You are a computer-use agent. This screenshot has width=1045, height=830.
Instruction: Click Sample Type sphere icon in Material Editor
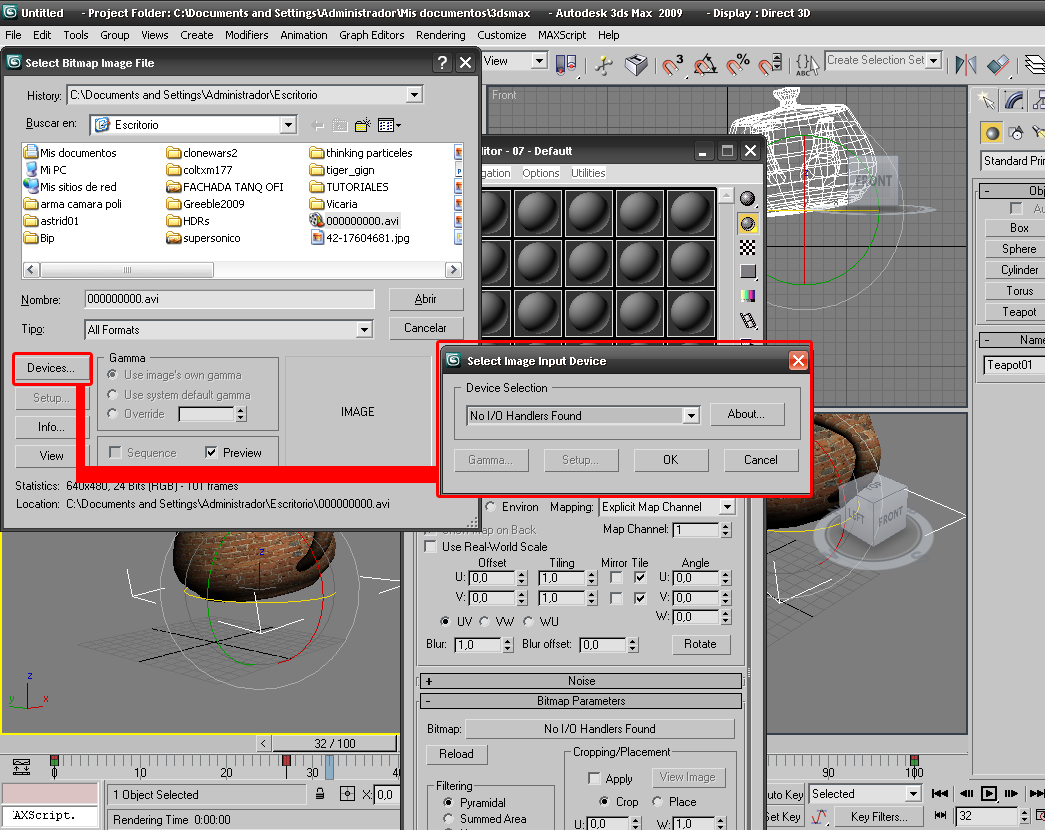click(x=748, y=199)
